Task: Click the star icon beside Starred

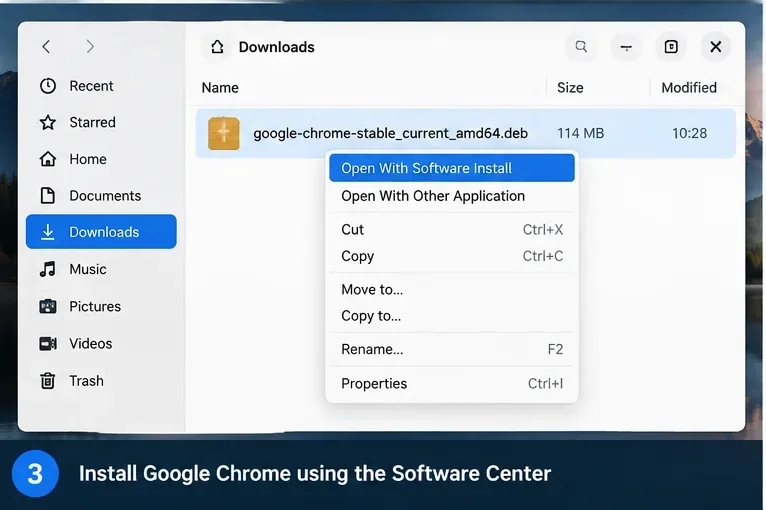Action: (x=48, y=122)
